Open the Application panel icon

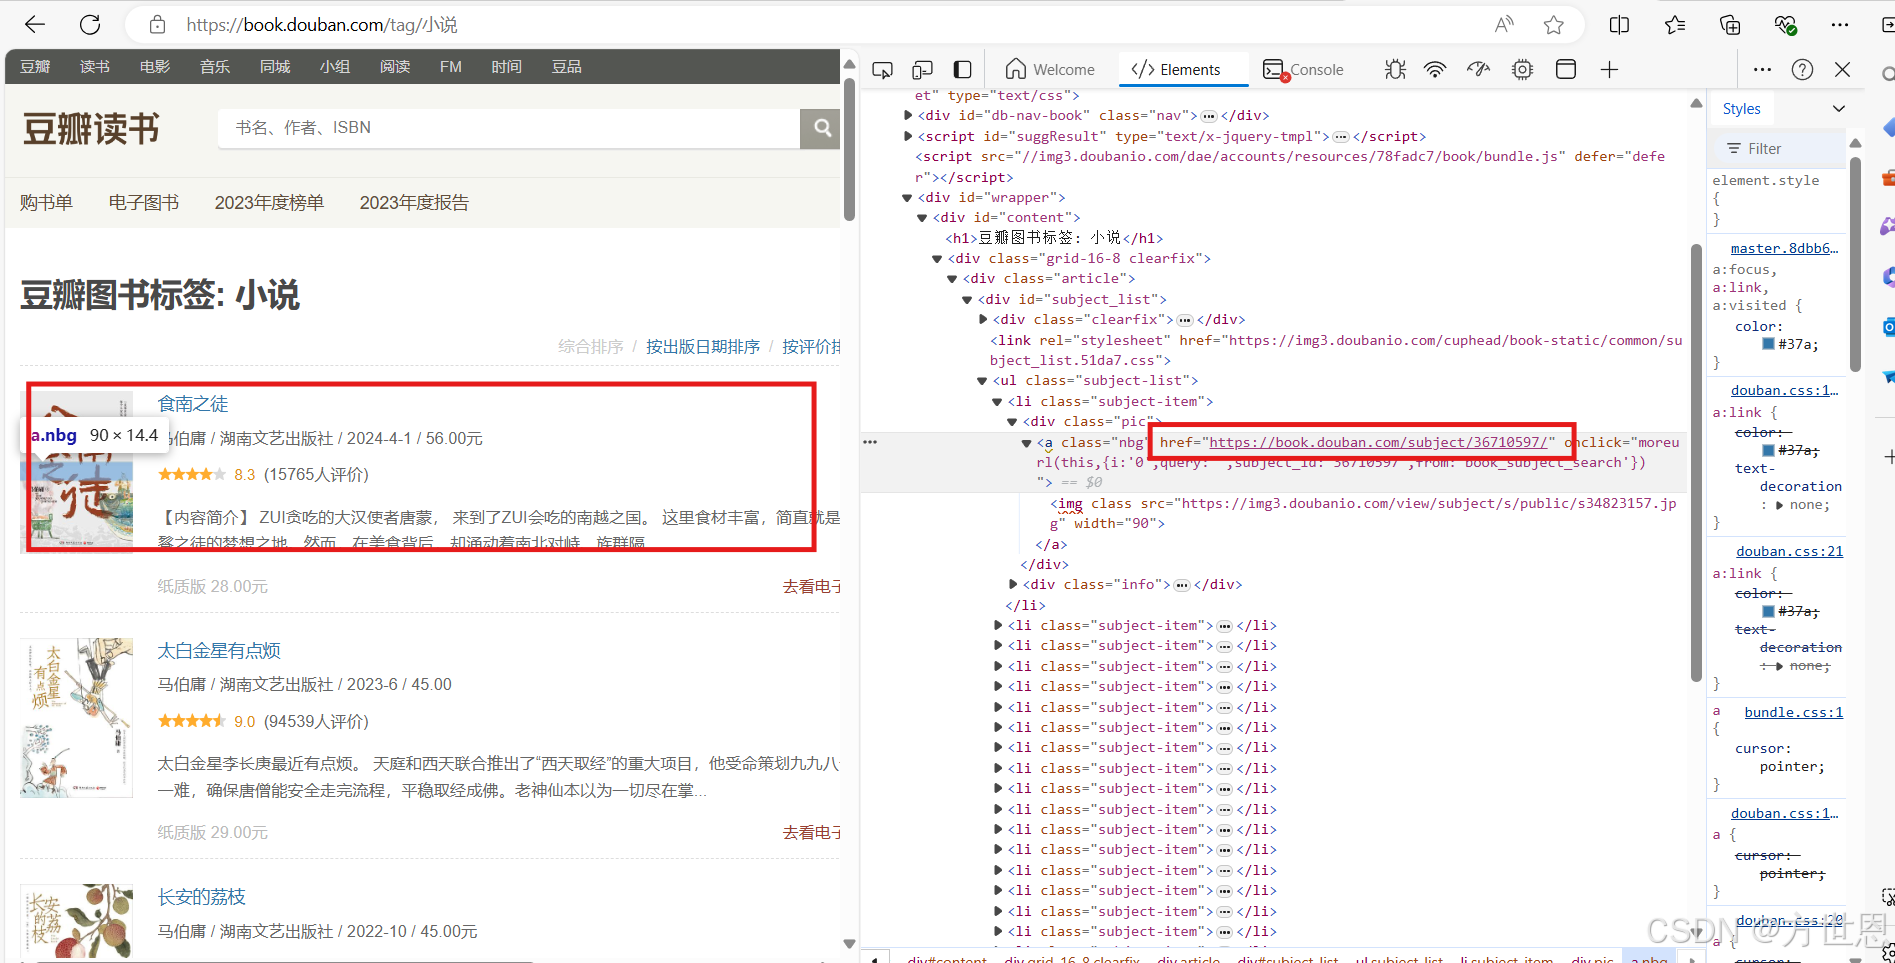tap(1566, 70)
